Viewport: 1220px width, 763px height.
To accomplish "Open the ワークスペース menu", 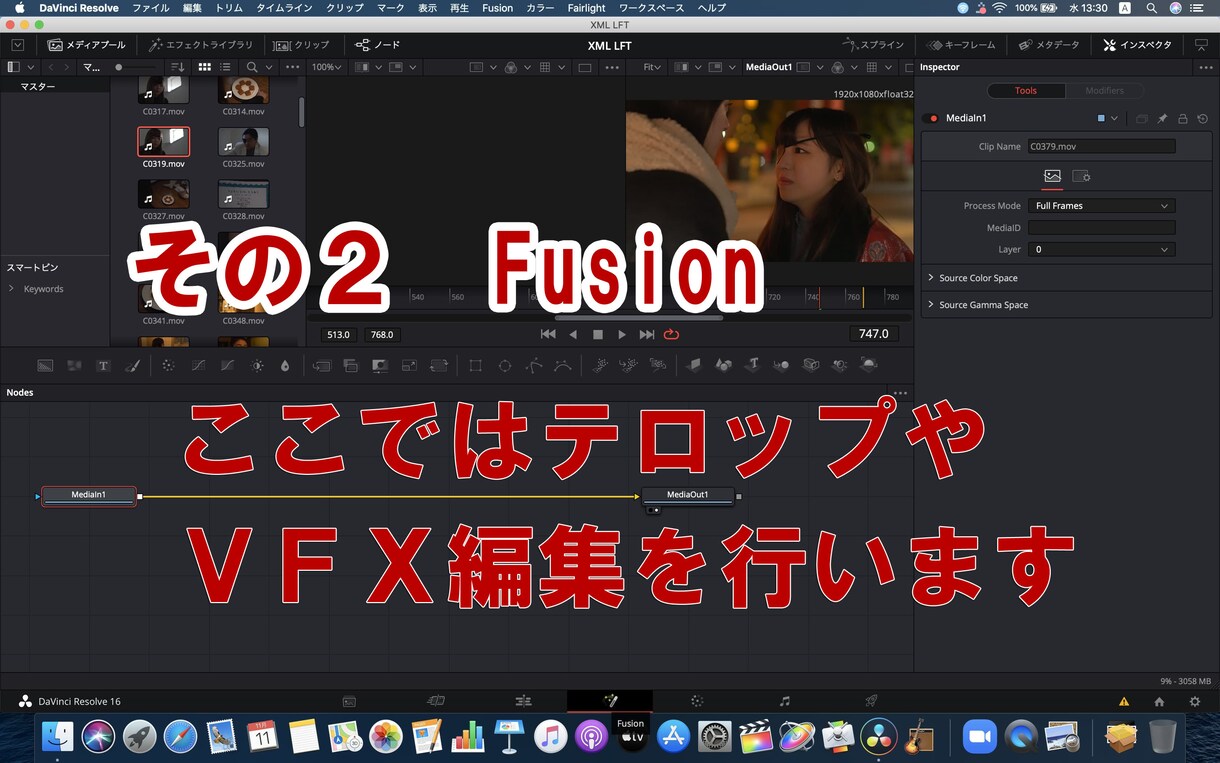I will coord(651,8).
